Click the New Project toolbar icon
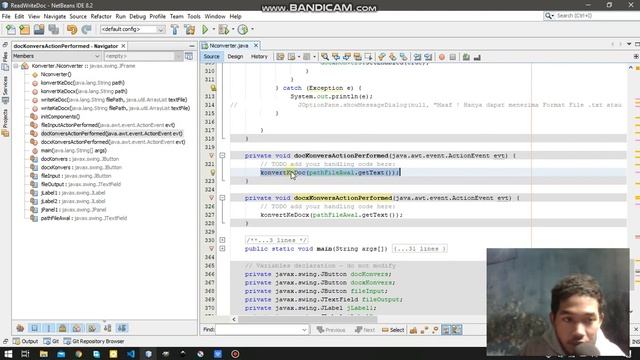 click(x=24, y=29)
